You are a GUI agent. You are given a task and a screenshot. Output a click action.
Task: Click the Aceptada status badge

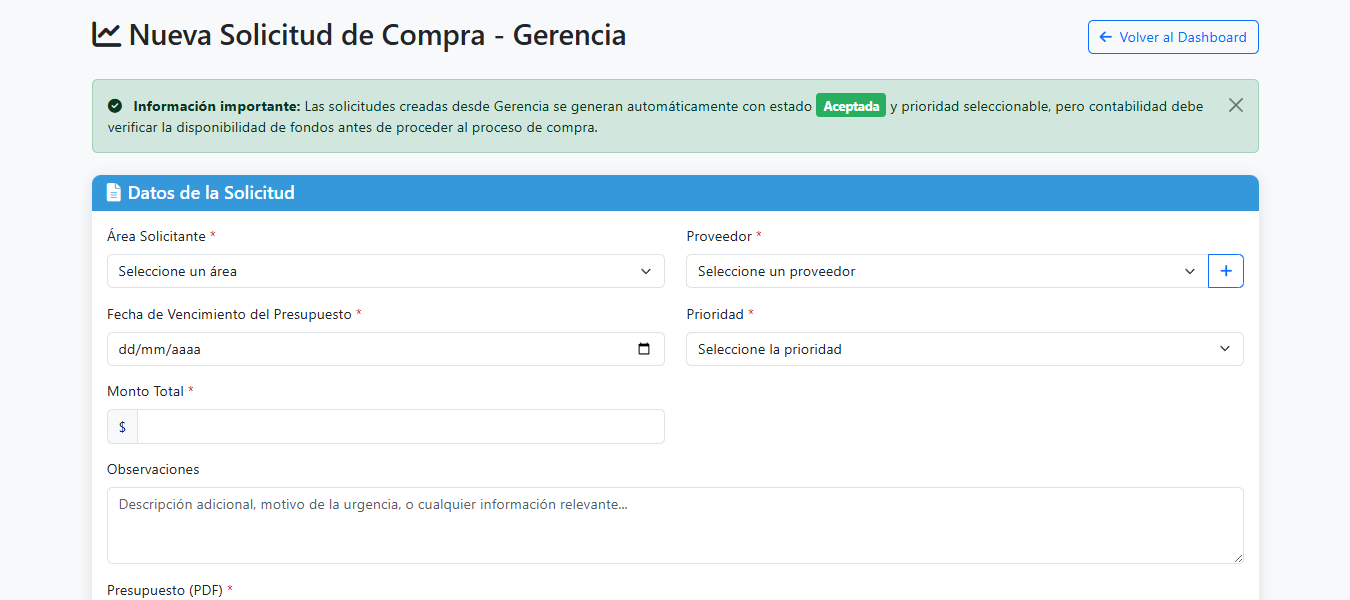point(850,105)
